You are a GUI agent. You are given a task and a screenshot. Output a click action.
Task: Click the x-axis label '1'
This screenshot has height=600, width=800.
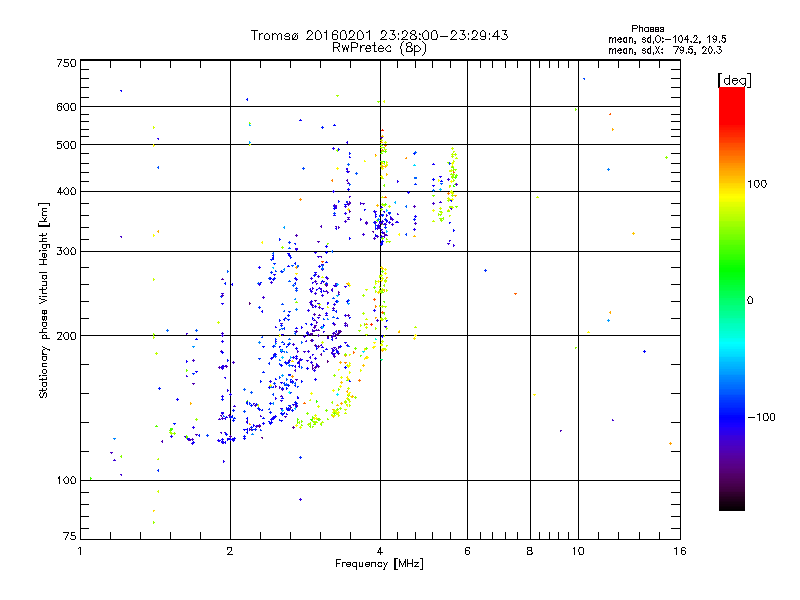(80, 551)
